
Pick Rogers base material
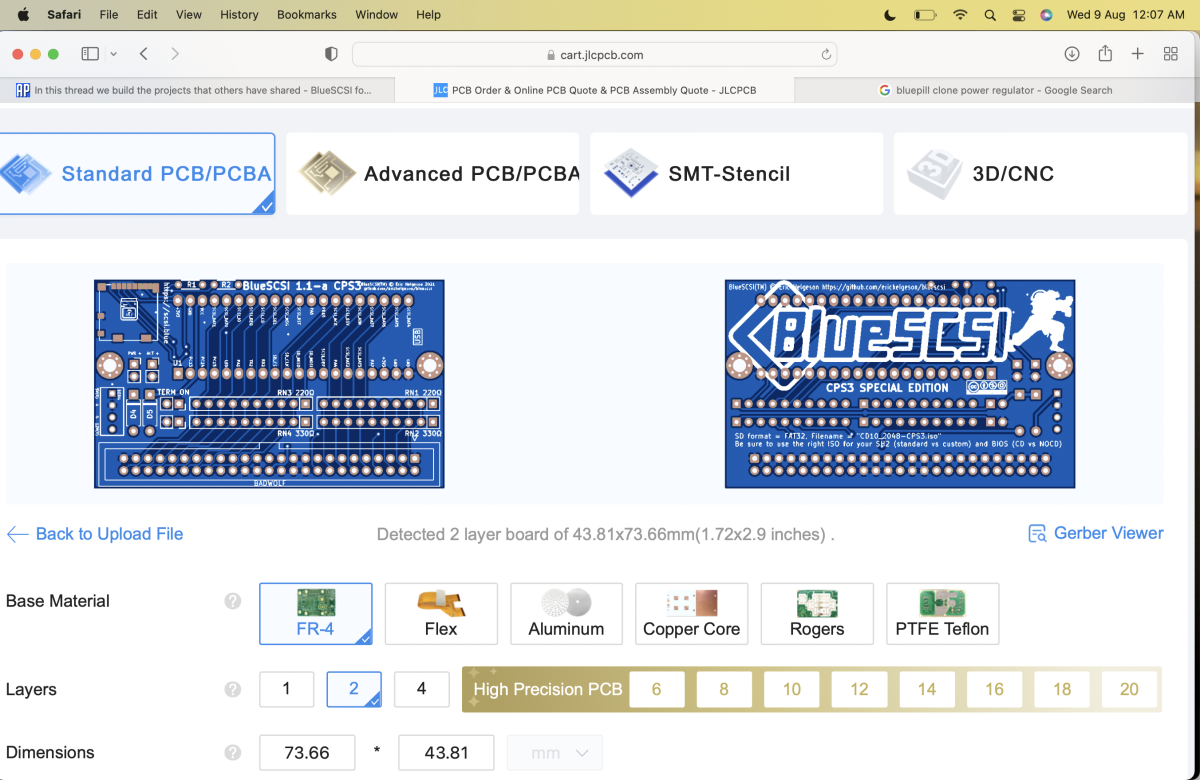click(x=817, y=614)
